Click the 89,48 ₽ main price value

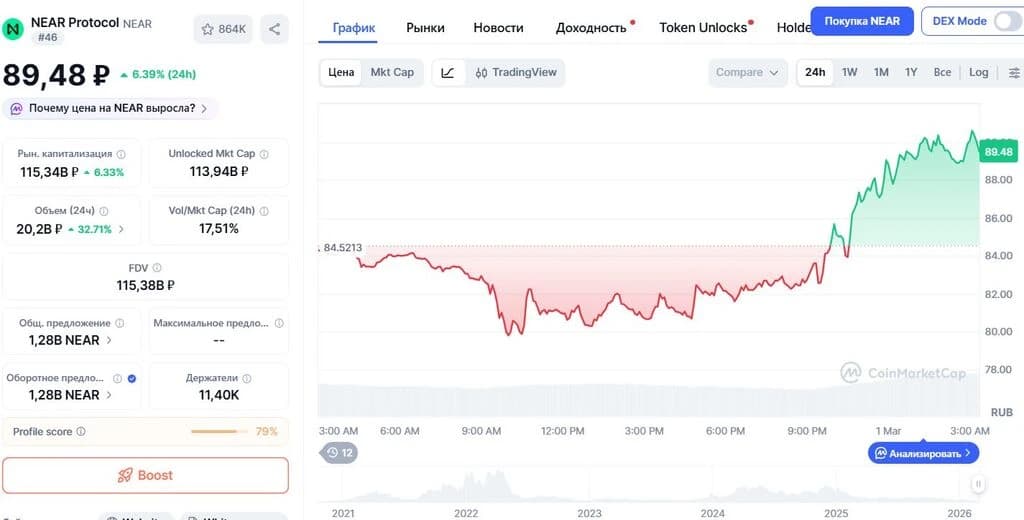click(56, 74)
